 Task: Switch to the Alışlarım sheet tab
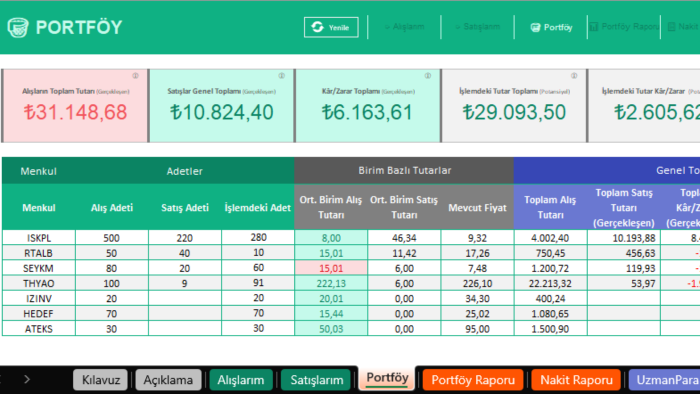pos(241,380)
